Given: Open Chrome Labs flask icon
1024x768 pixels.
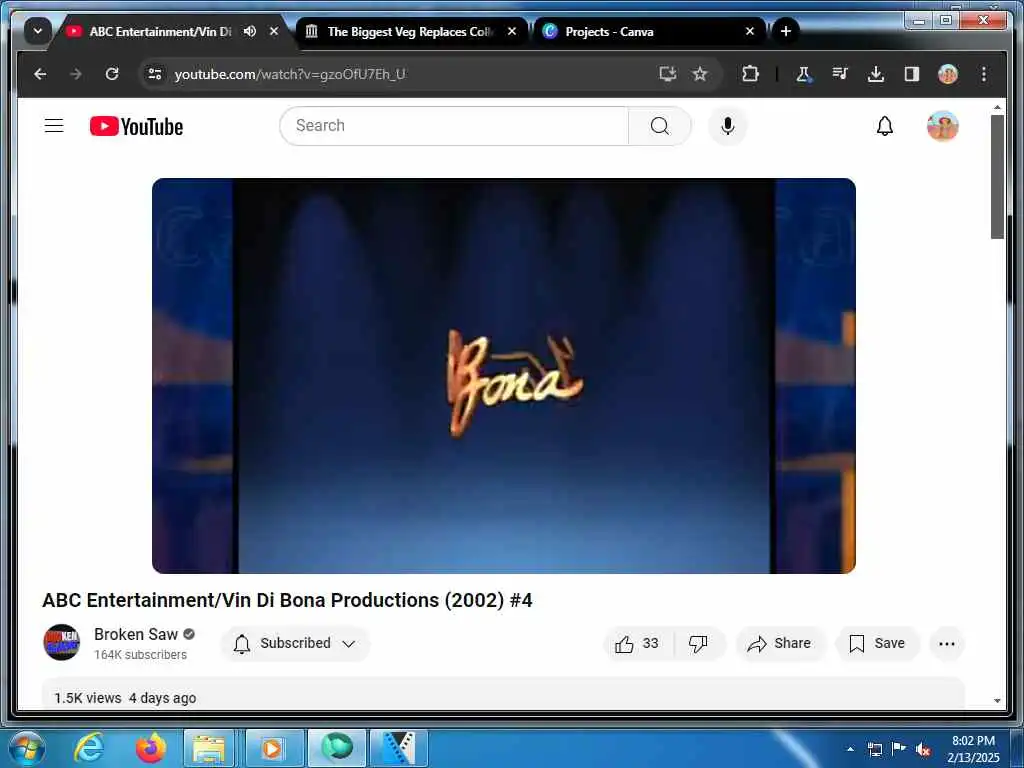Looking at the screenshot, I should tap(804, 74).
